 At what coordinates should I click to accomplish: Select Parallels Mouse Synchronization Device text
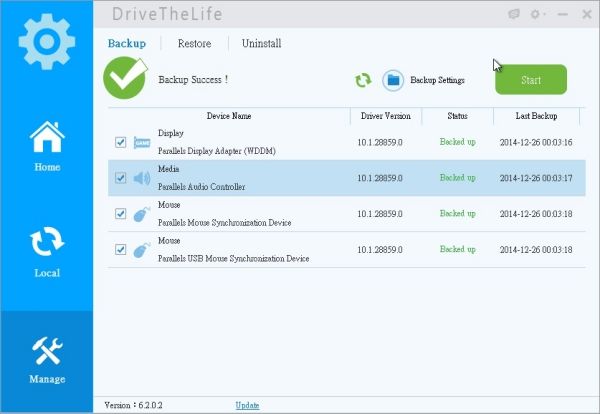tap(225, 223)
